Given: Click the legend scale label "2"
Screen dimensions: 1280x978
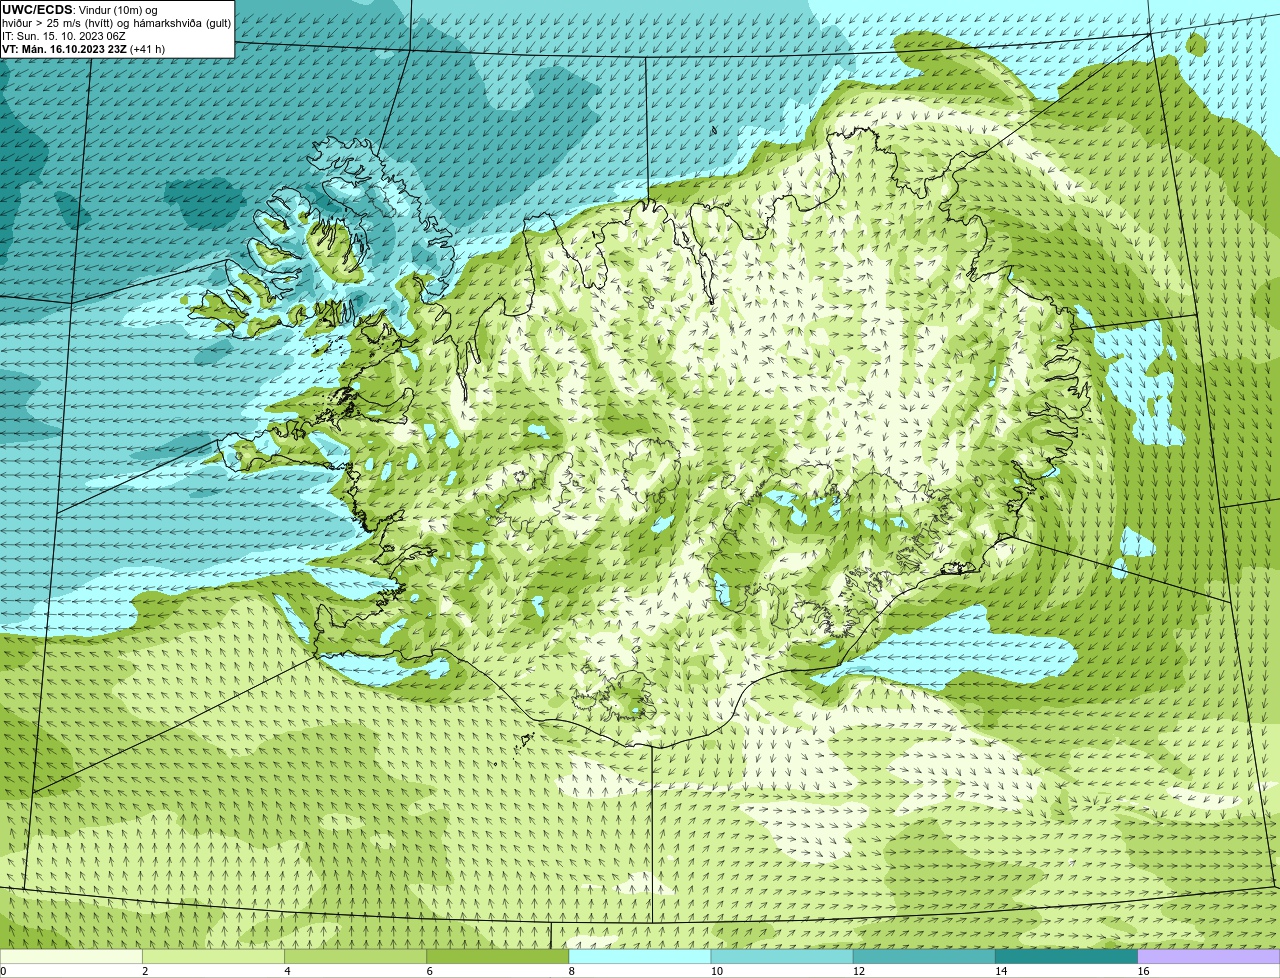Looking at the screenshot, I should point(145,971).
